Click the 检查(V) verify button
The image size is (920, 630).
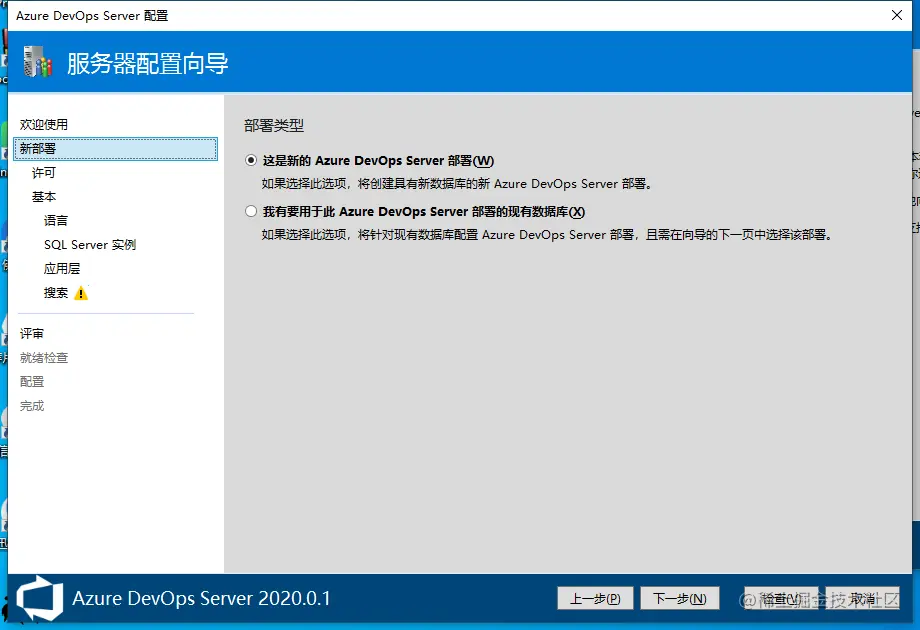[781, 598]
